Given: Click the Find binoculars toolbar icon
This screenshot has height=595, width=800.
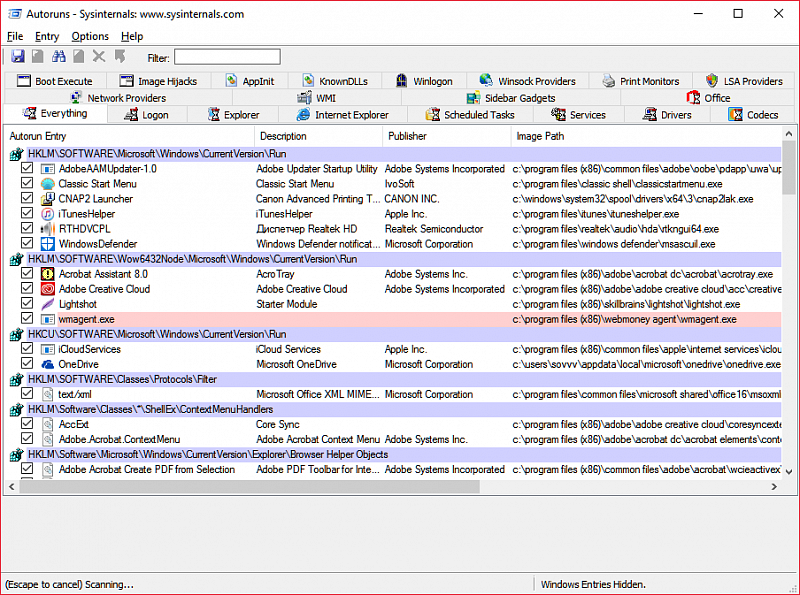Looking at the screenshot, I should click(x=58, y=57).
